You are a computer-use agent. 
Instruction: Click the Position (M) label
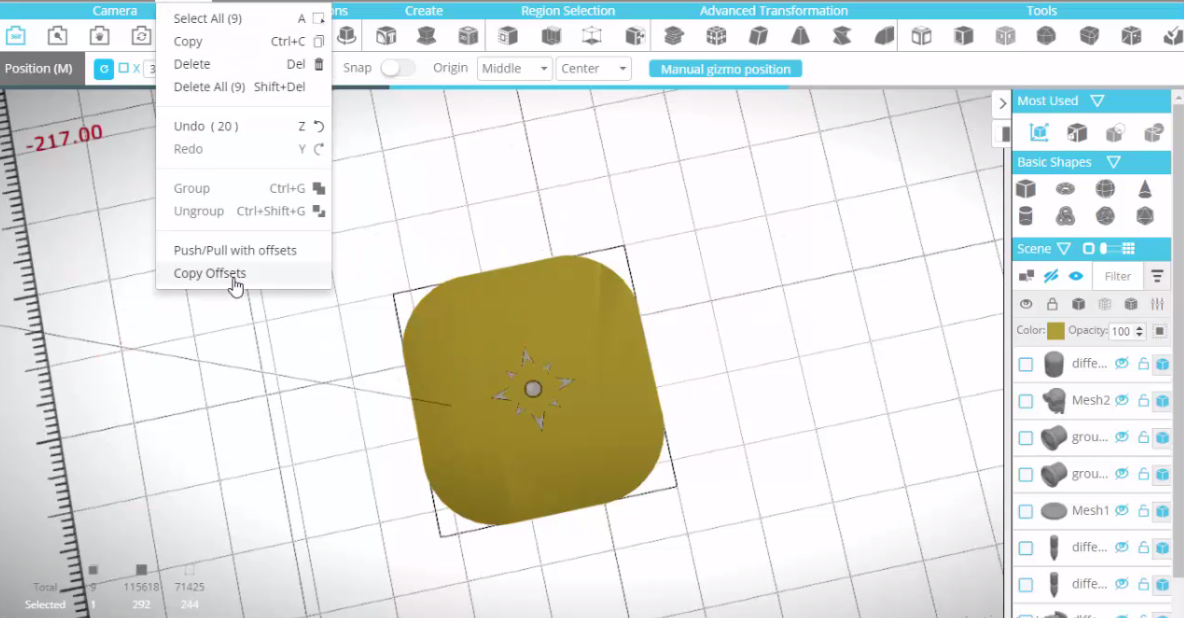pyautogui.click(x=39, y=69)
